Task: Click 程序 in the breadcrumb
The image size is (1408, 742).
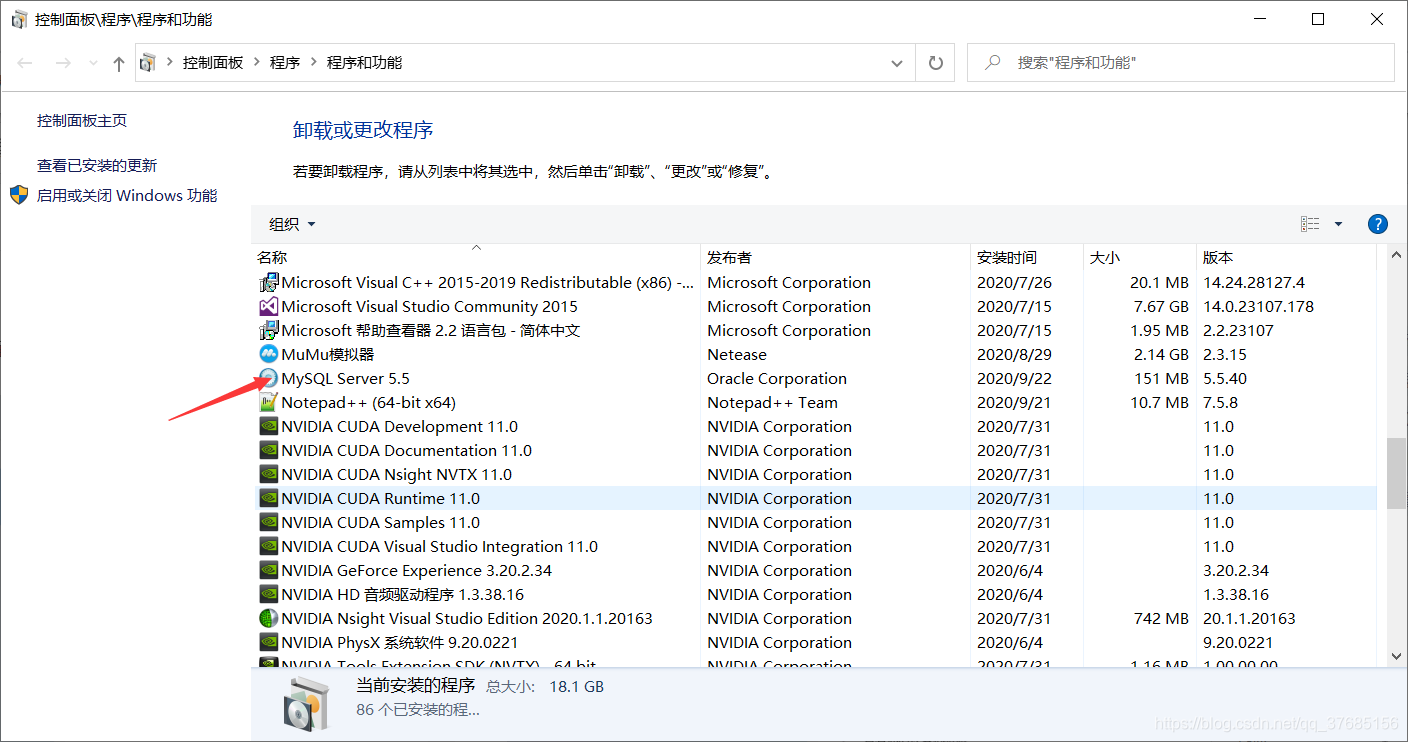Action: point(285,63)
